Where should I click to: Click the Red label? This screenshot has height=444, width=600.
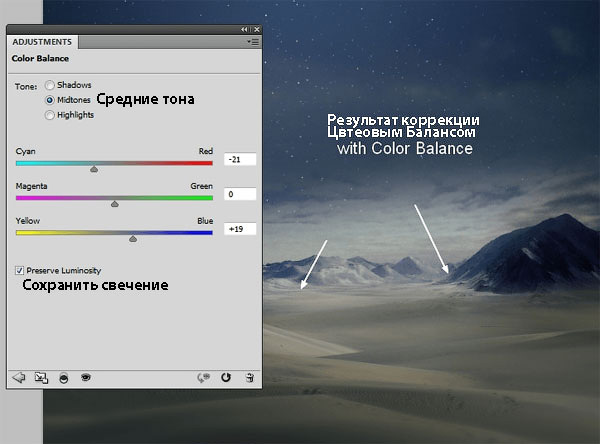pos(205,151)
